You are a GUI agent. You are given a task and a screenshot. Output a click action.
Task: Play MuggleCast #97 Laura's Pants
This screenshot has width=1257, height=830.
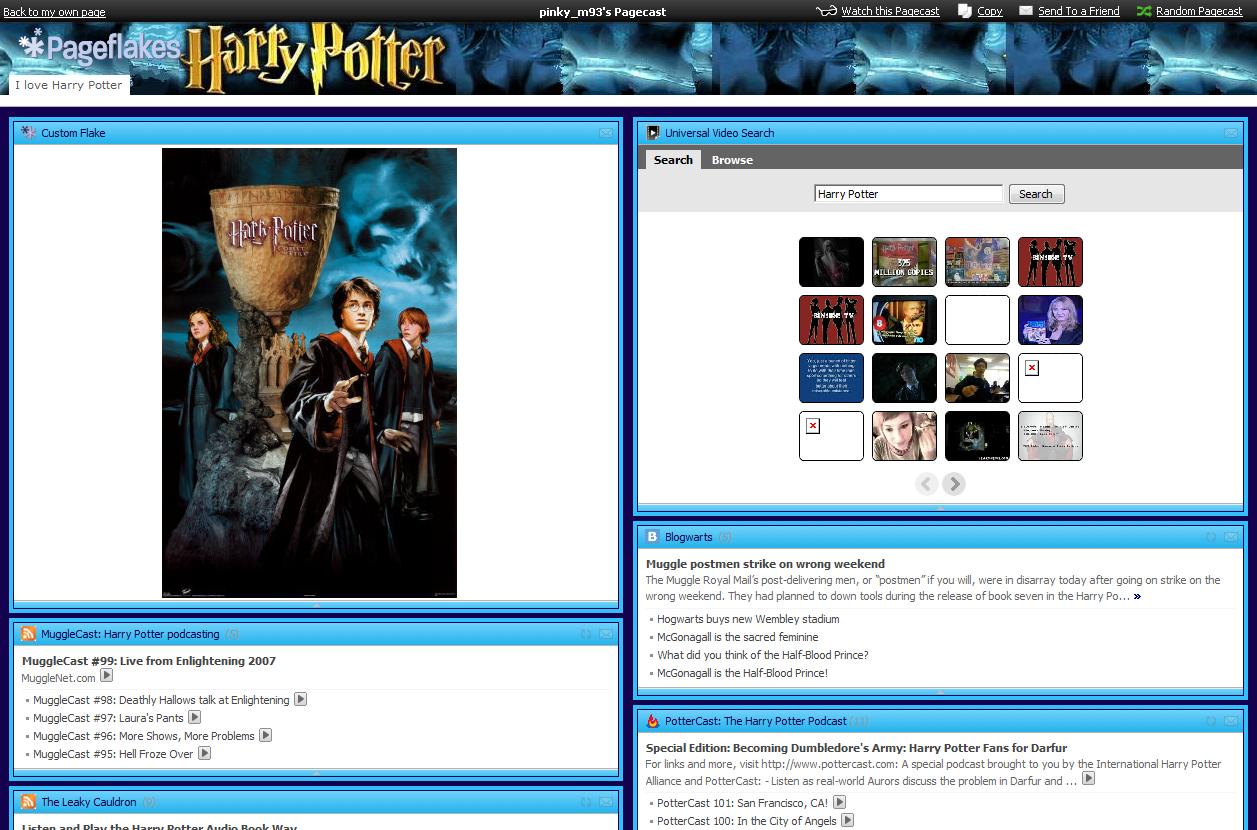pyautogui.click(x=195, y=717)
